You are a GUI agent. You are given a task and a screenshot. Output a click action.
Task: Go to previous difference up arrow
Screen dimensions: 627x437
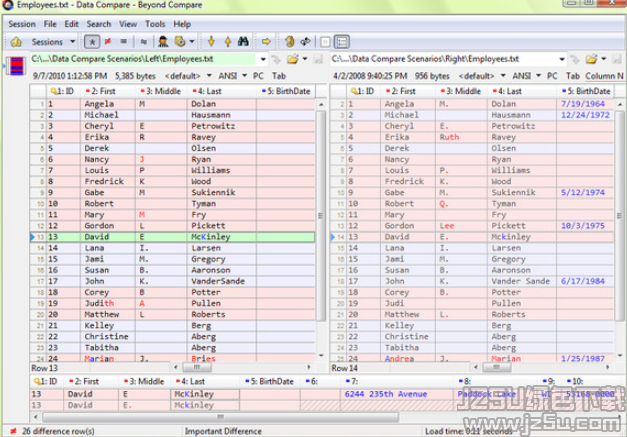pyautogui.click(x=228, y=41)
